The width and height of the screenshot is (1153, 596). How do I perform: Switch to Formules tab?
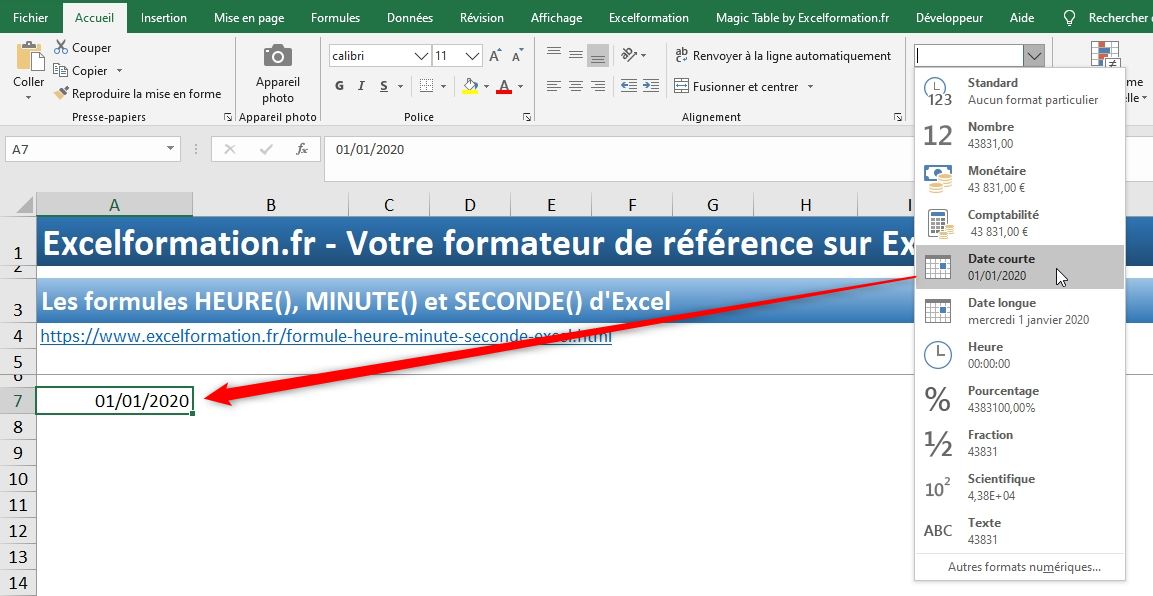pyautogui.click(x=335, y=18)
